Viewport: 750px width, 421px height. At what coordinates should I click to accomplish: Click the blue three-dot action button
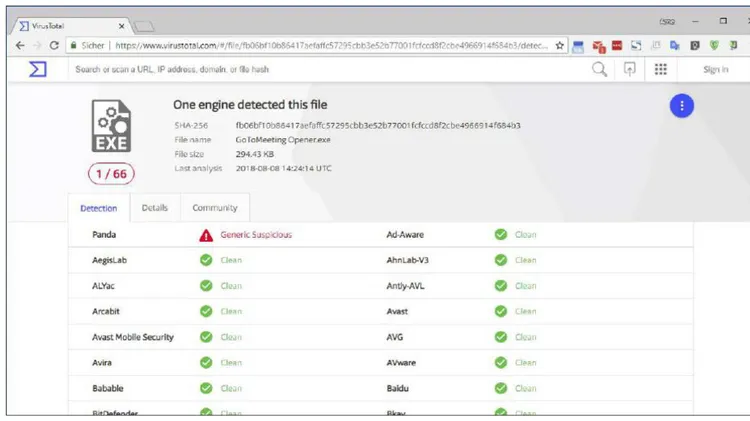(x=682, y=106)
